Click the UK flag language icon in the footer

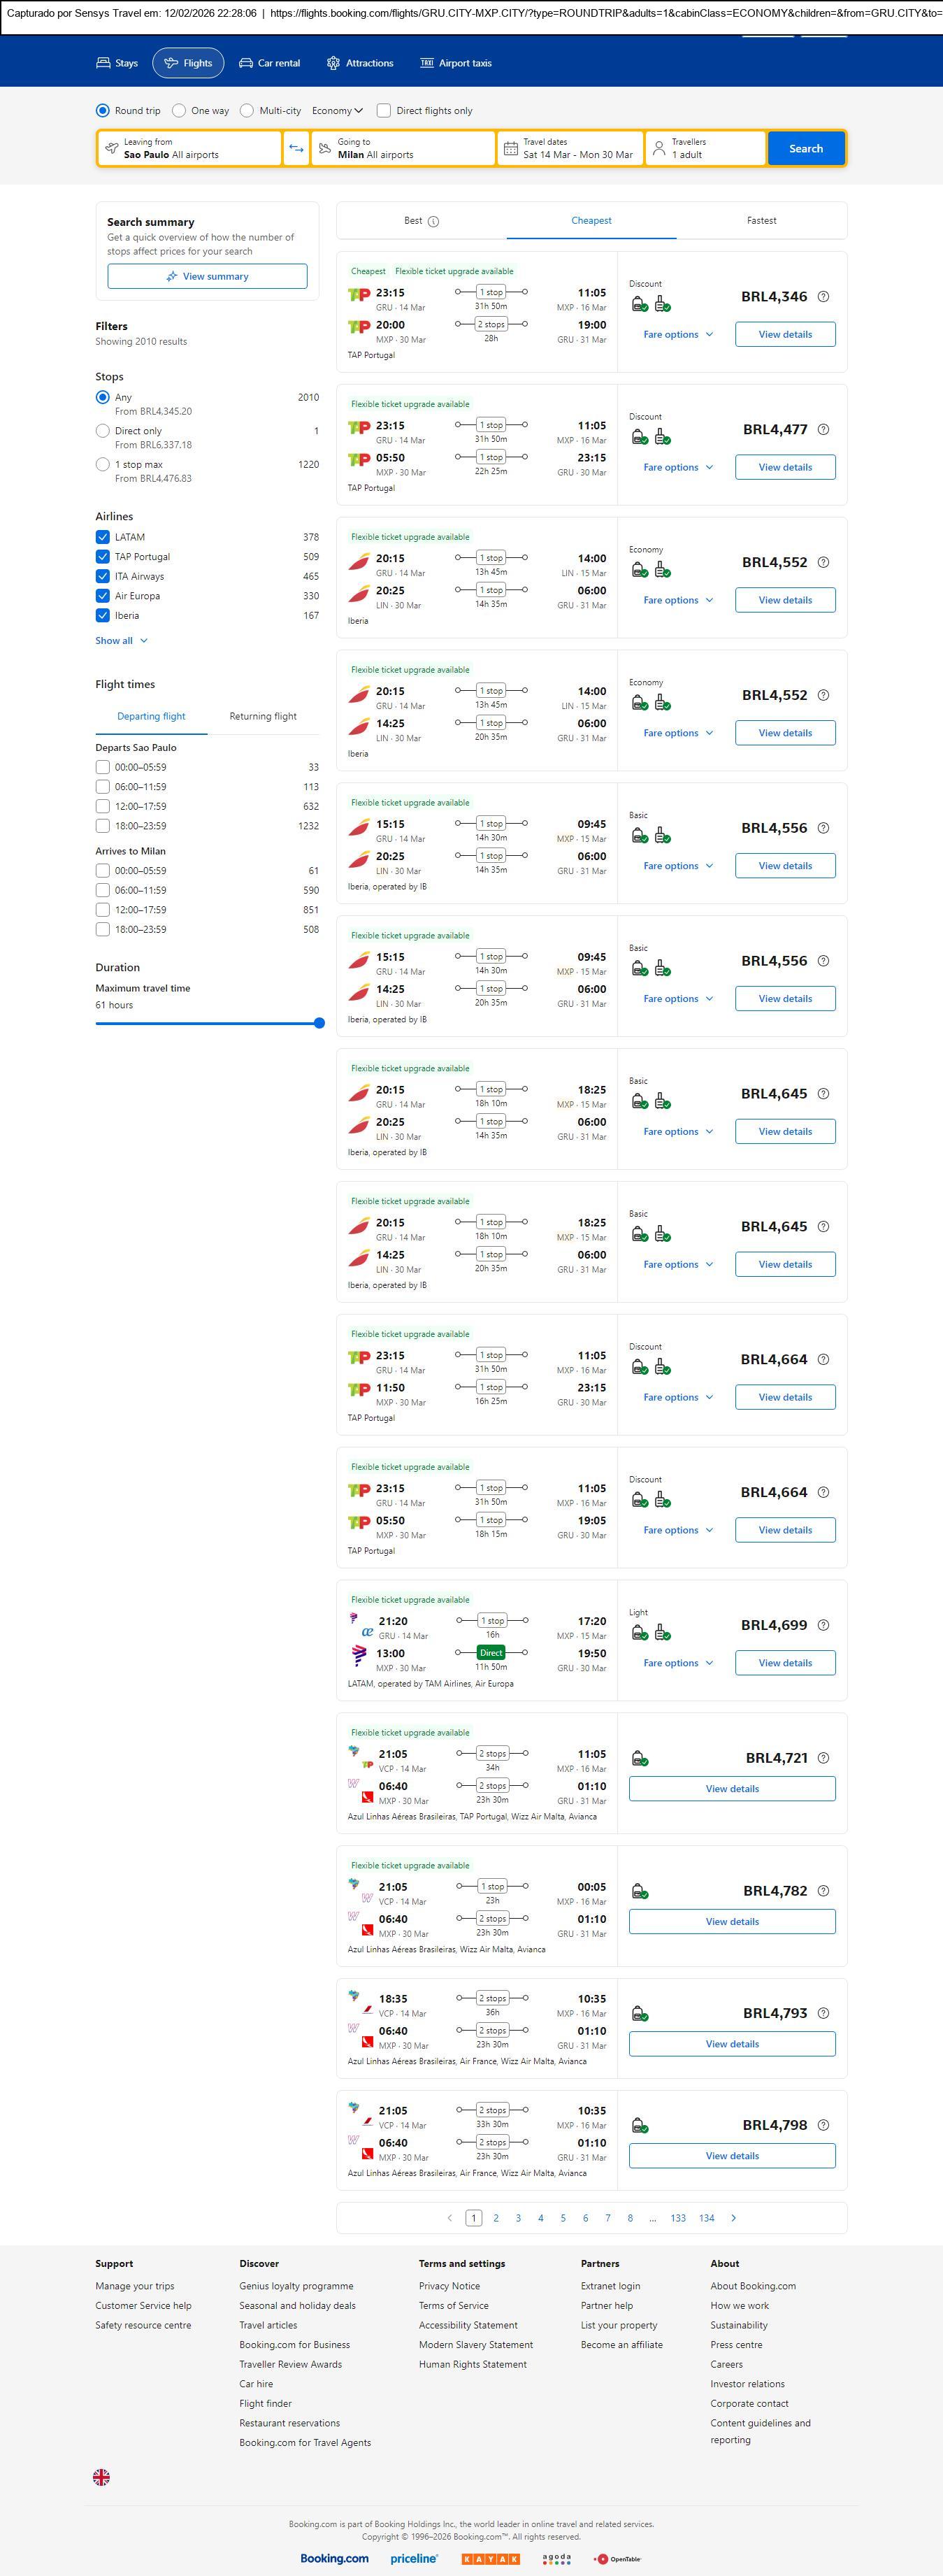click(101, 2476)
